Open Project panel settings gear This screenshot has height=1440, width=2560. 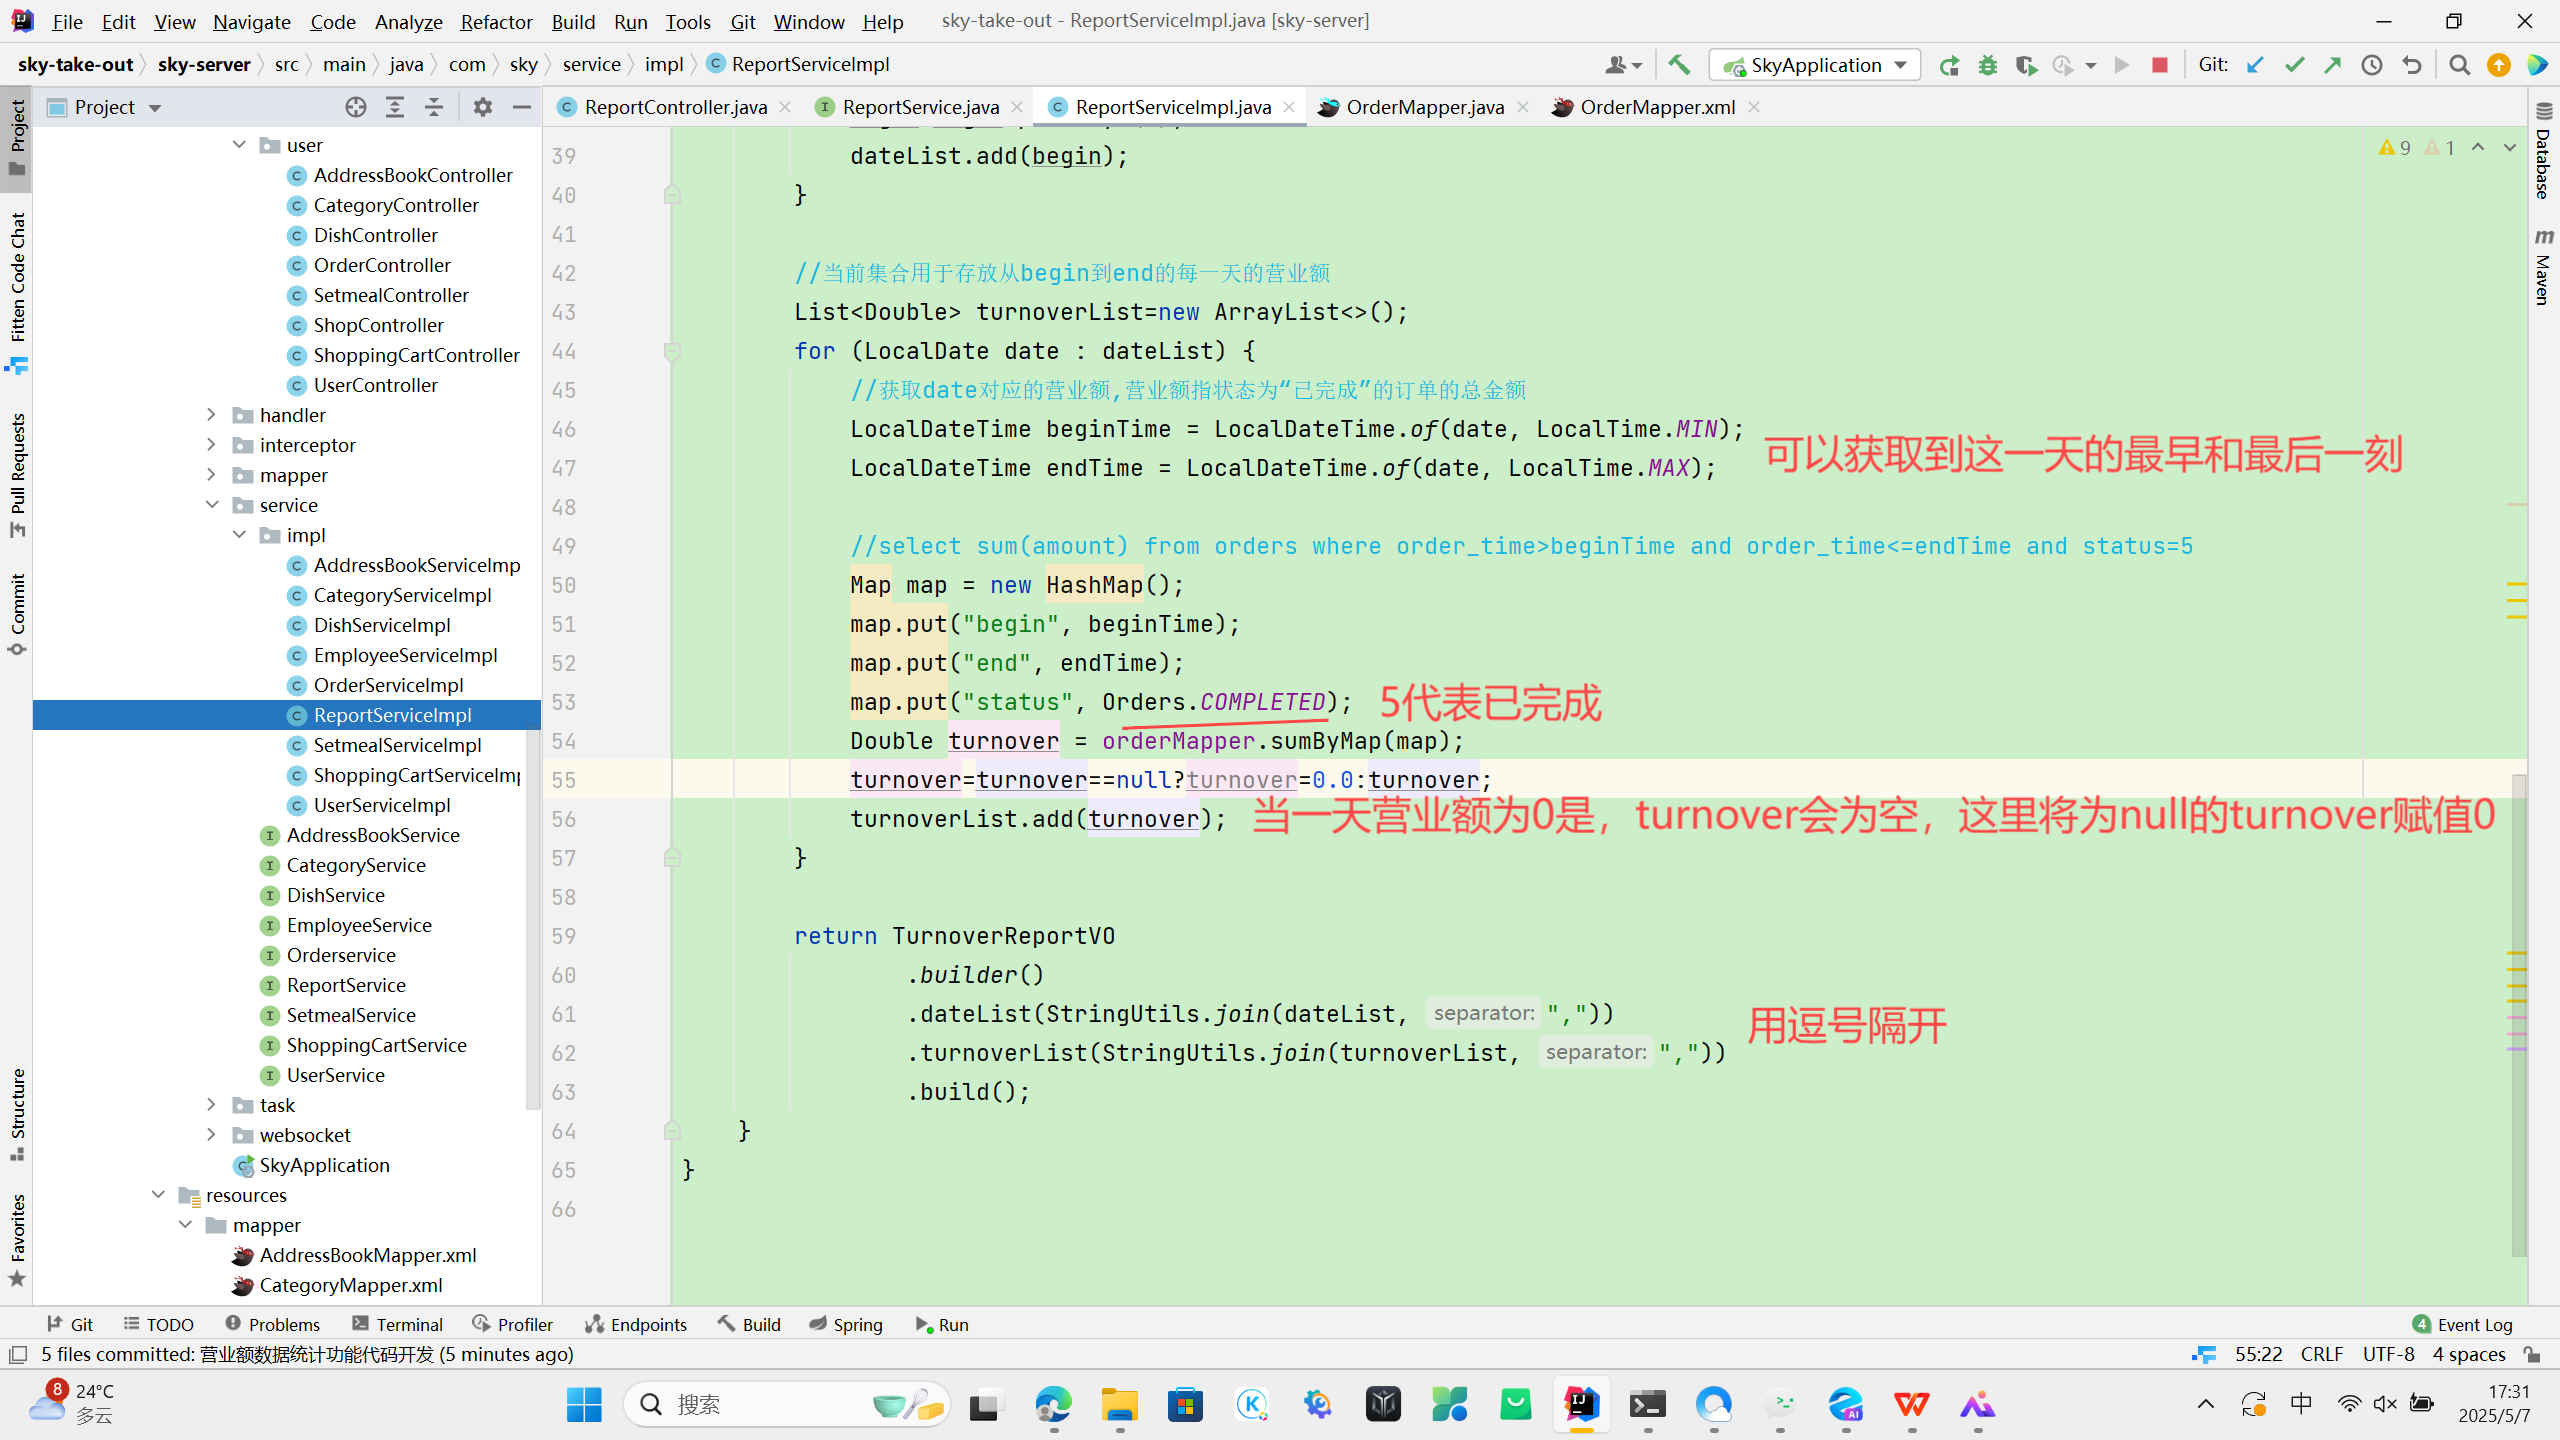[483, 107]
